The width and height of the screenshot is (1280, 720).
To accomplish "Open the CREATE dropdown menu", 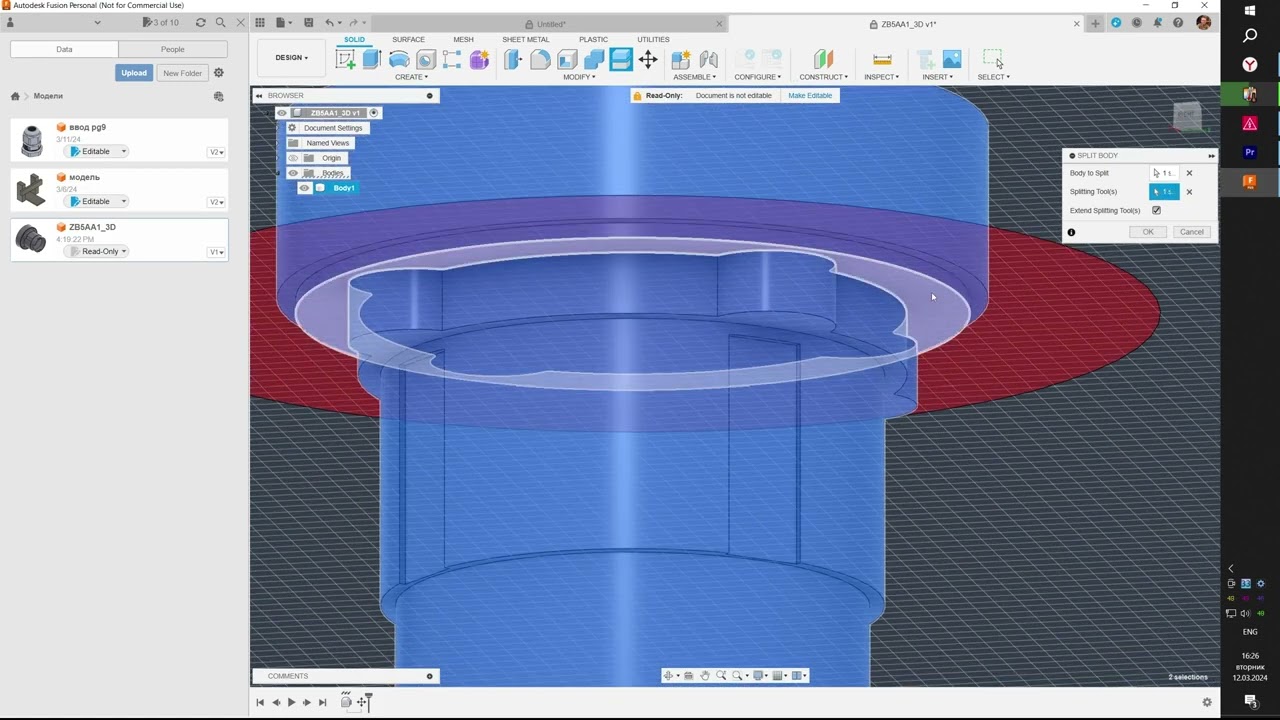I will tap(411, 77).
